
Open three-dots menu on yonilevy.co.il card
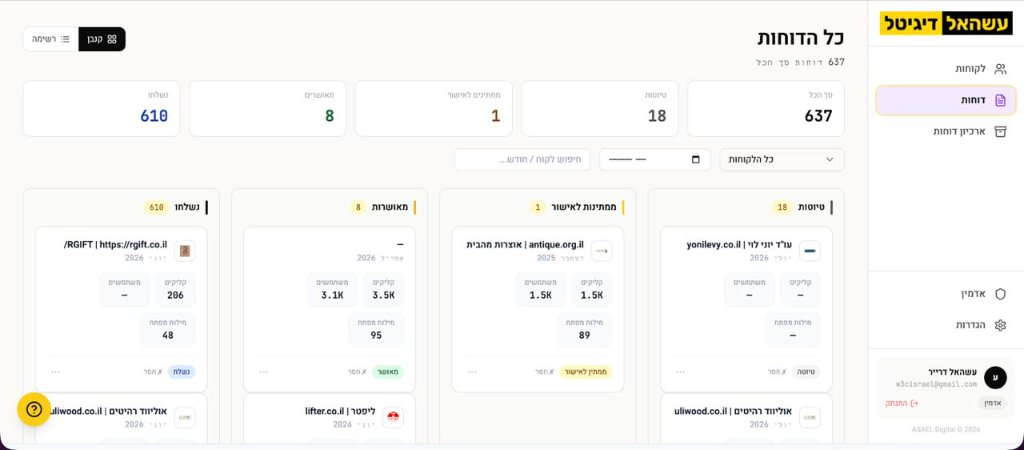tap(680, 372)
